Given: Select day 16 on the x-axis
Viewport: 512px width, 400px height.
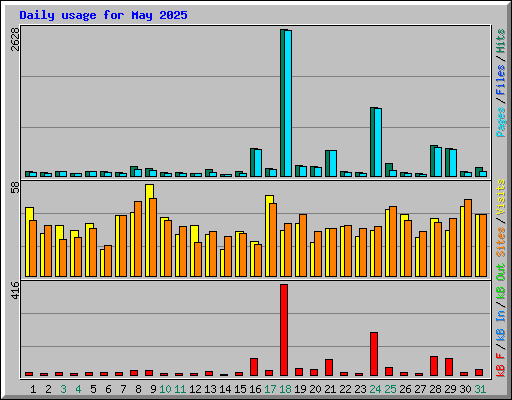Looking at the screenshot, I should pos(255,389).
